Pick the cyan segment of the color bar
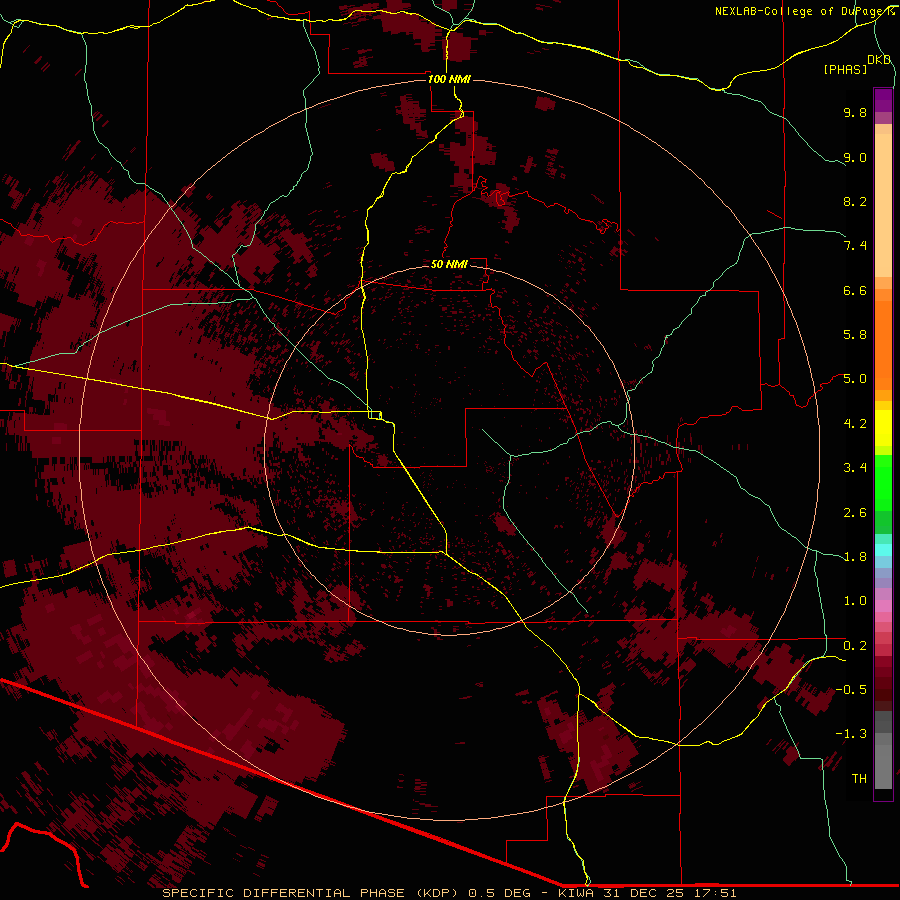This screenshot has width=900, height=900. (883, 550)
